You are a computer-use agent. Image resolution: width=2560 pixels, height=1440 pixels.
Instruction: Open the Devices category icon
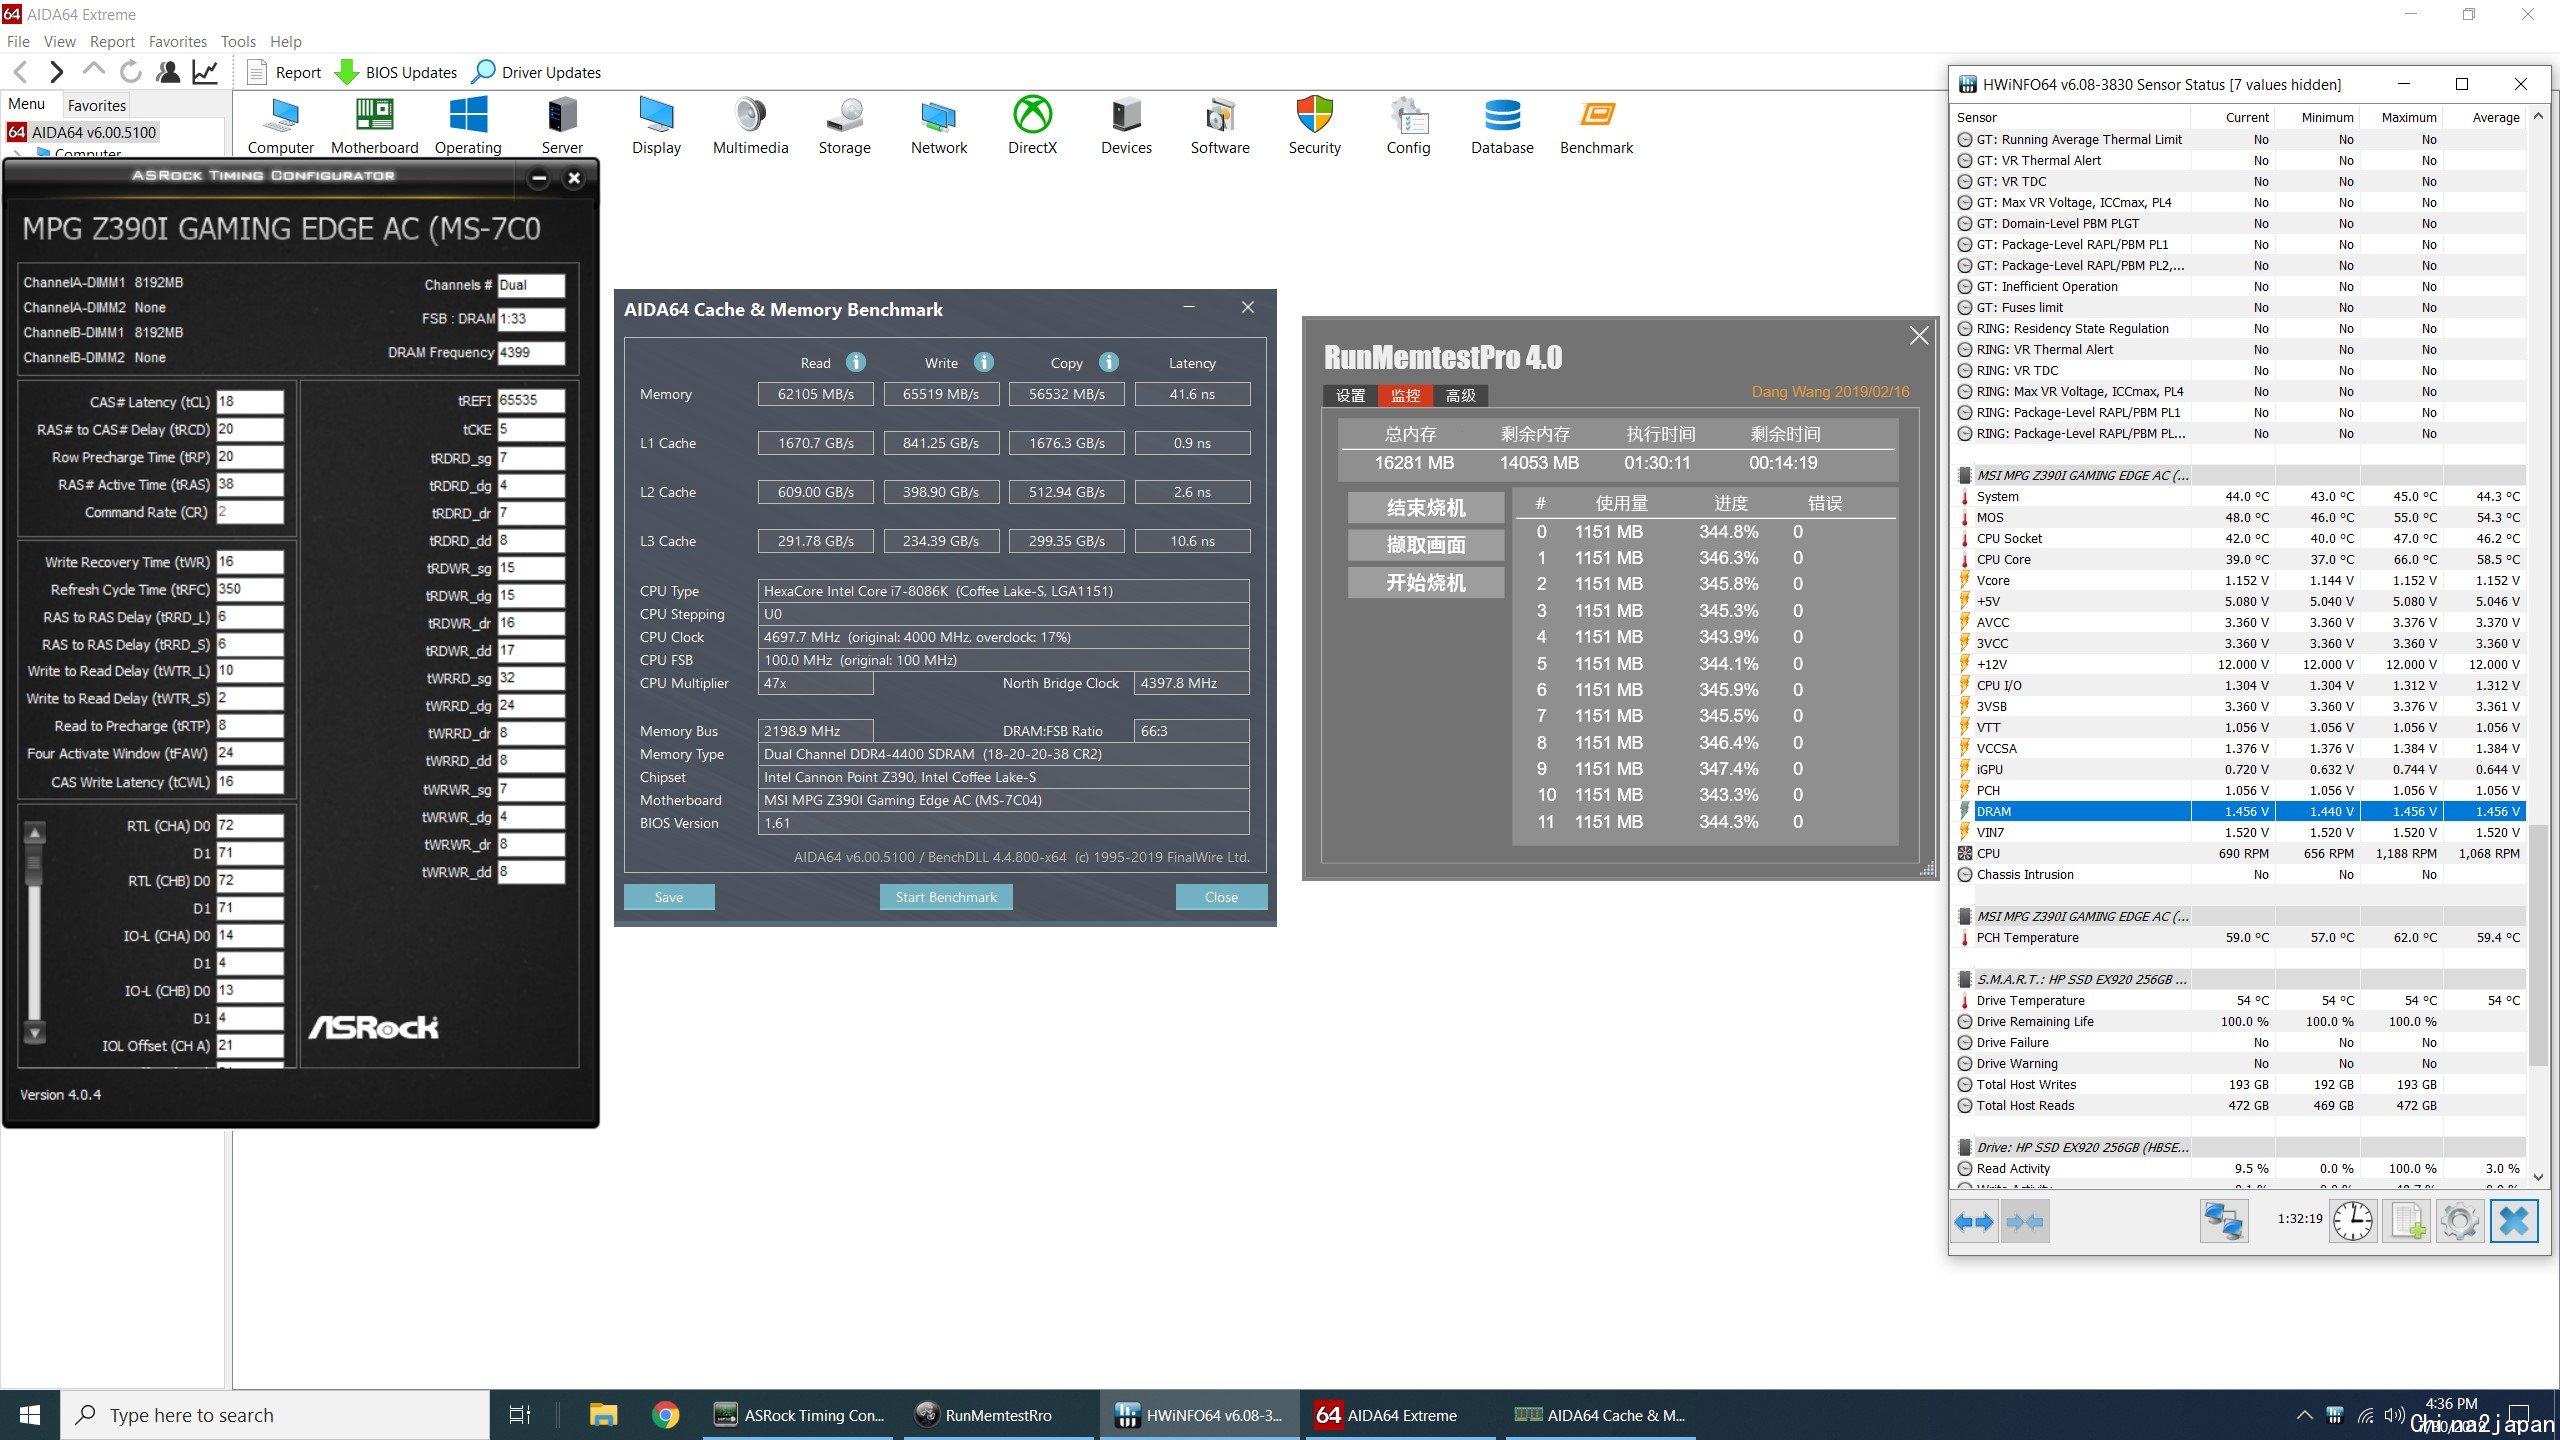[x=1126, y=125]
